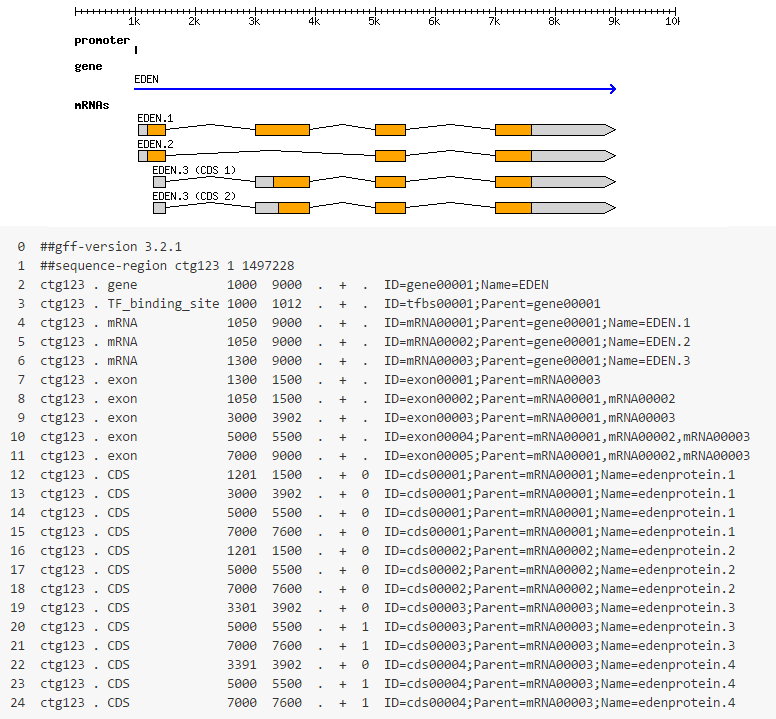The height and width of the screenshot is (719, 776).
Task: Select the EDEN.1 transcript label
Action: click(155, 119)
